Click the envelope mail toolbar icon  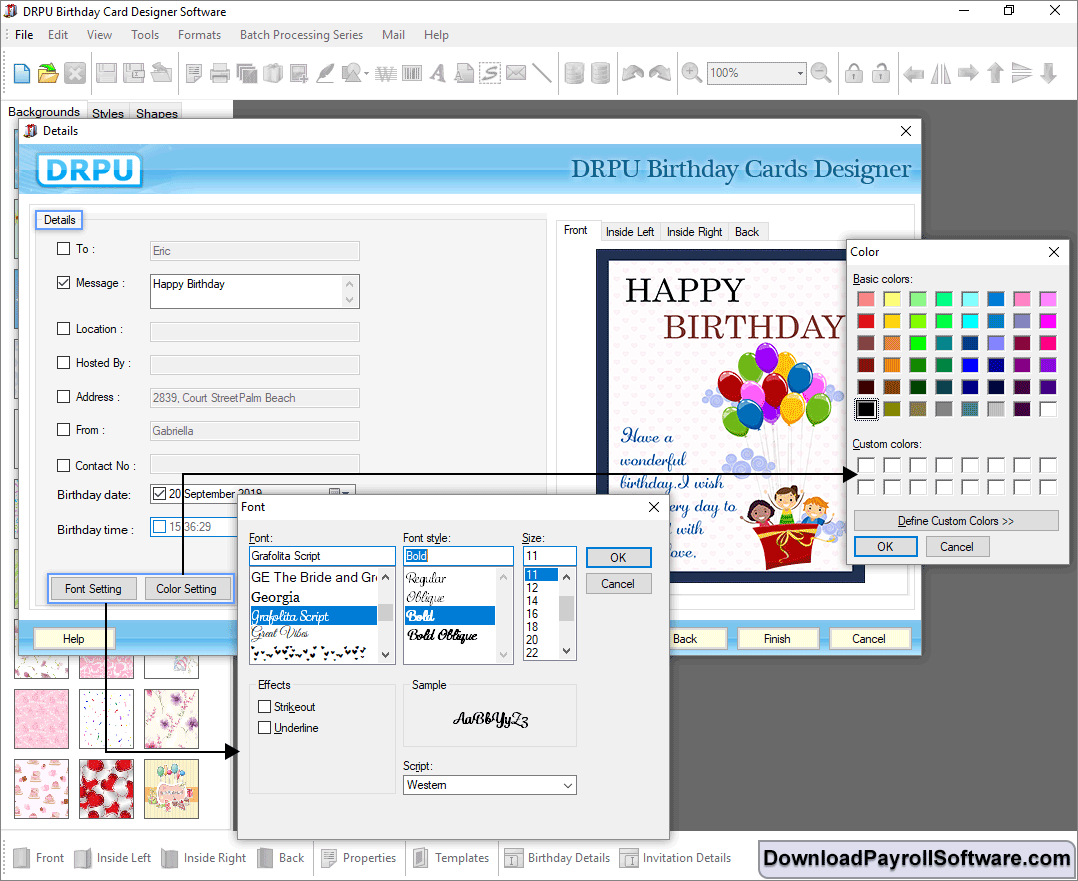[516, 73]
